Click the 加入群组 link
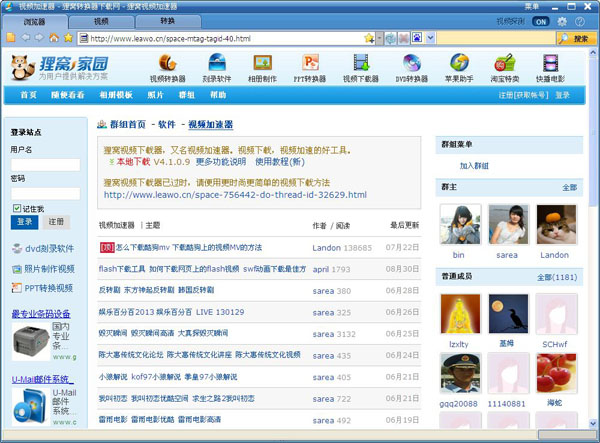Viewport: 600px width, 443px height. 474,166
